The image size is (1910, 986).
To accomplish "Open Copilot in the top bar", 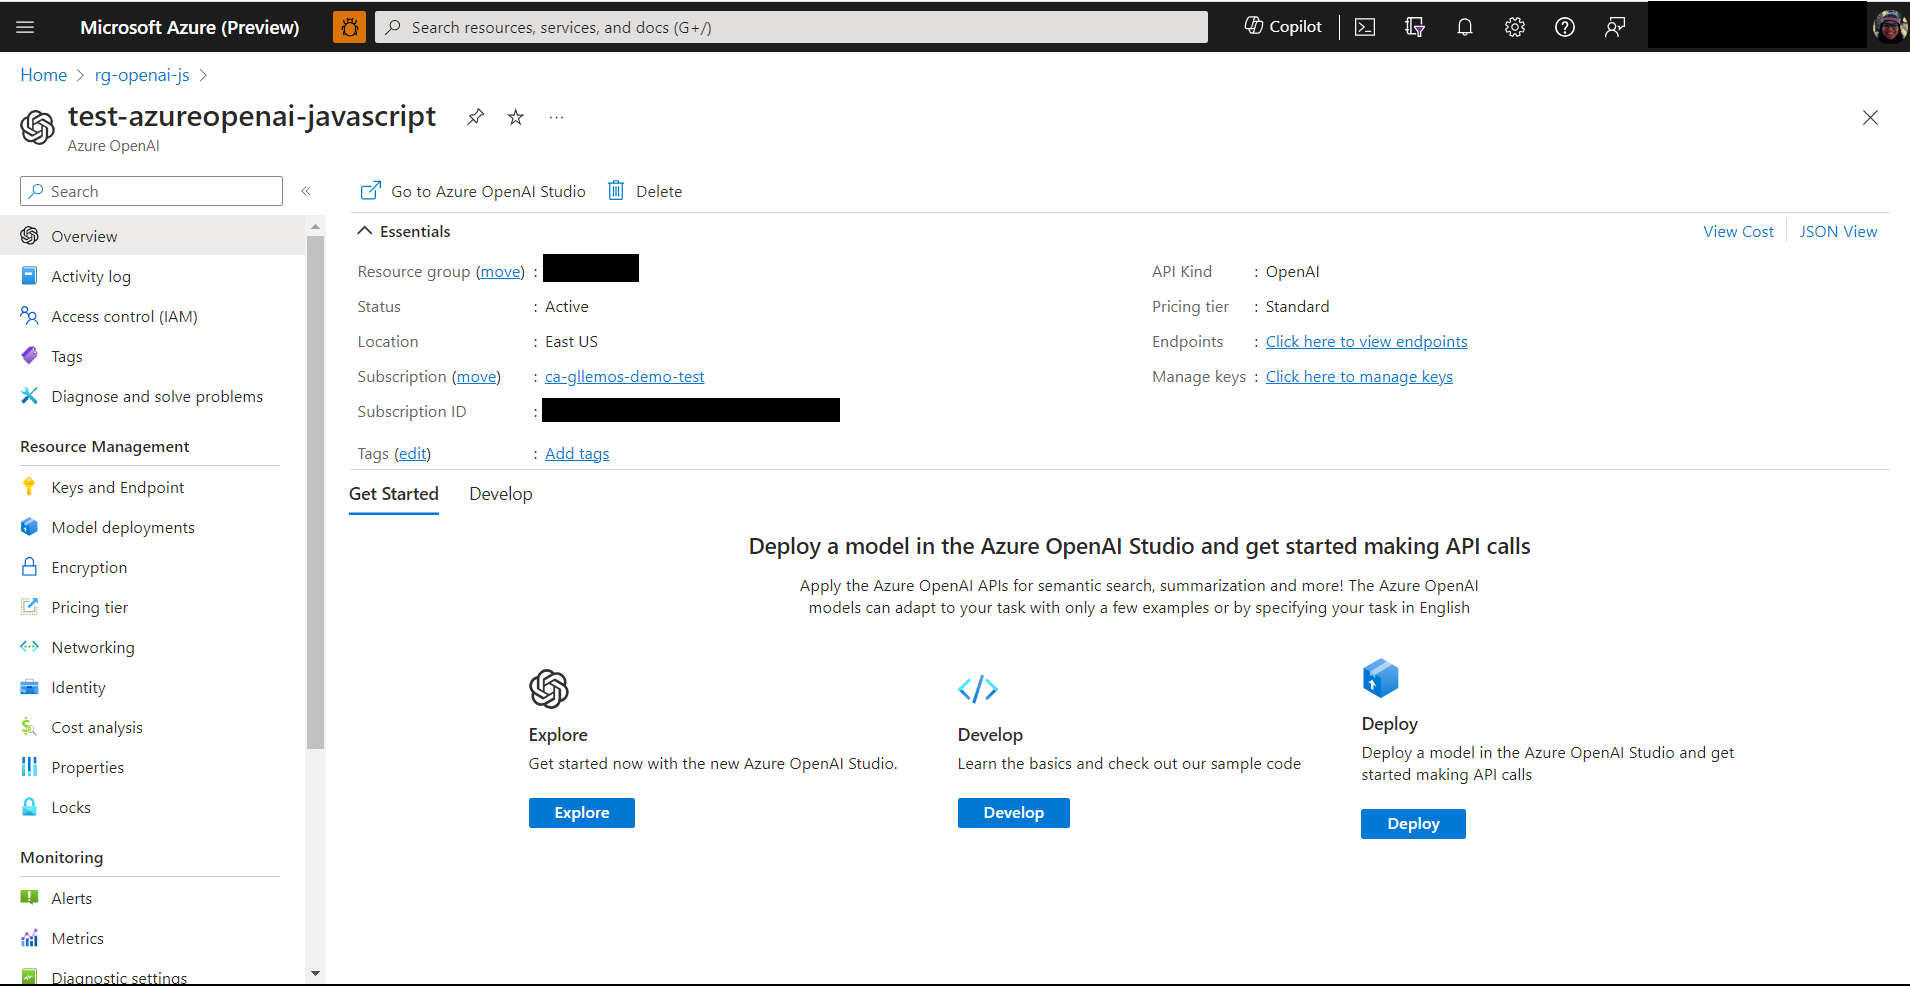I will 1283,27.
